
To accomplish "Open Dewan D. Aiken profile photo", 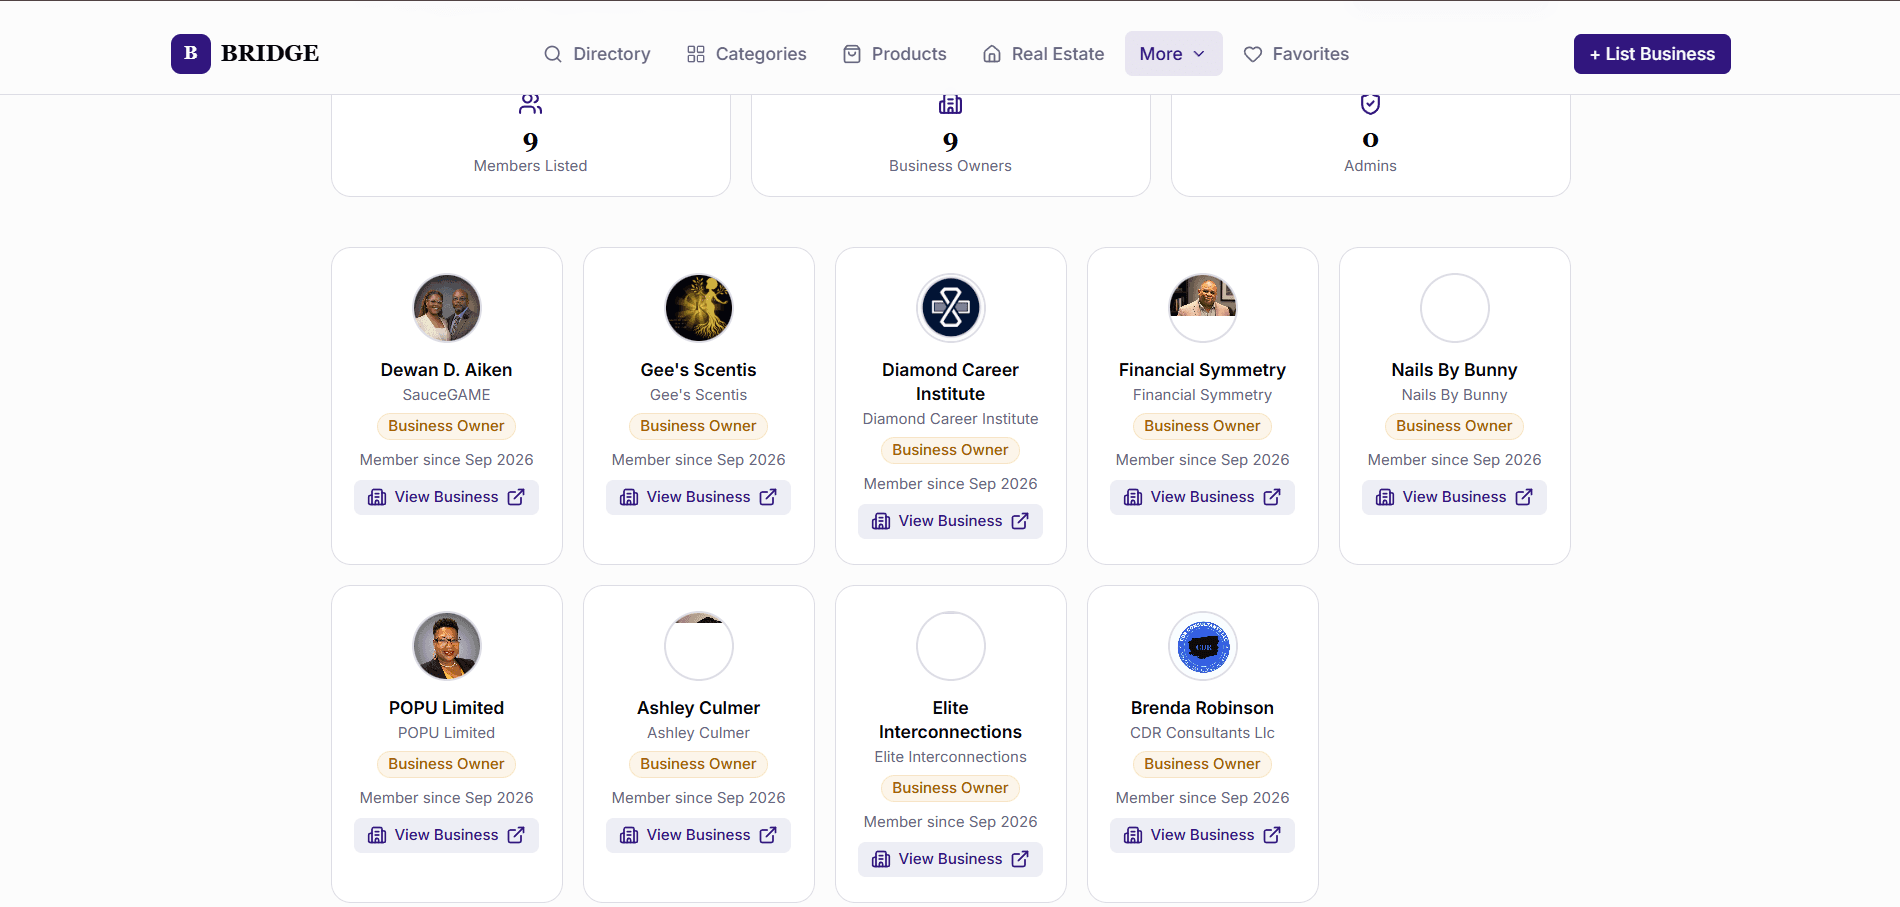I will (447, 308).
